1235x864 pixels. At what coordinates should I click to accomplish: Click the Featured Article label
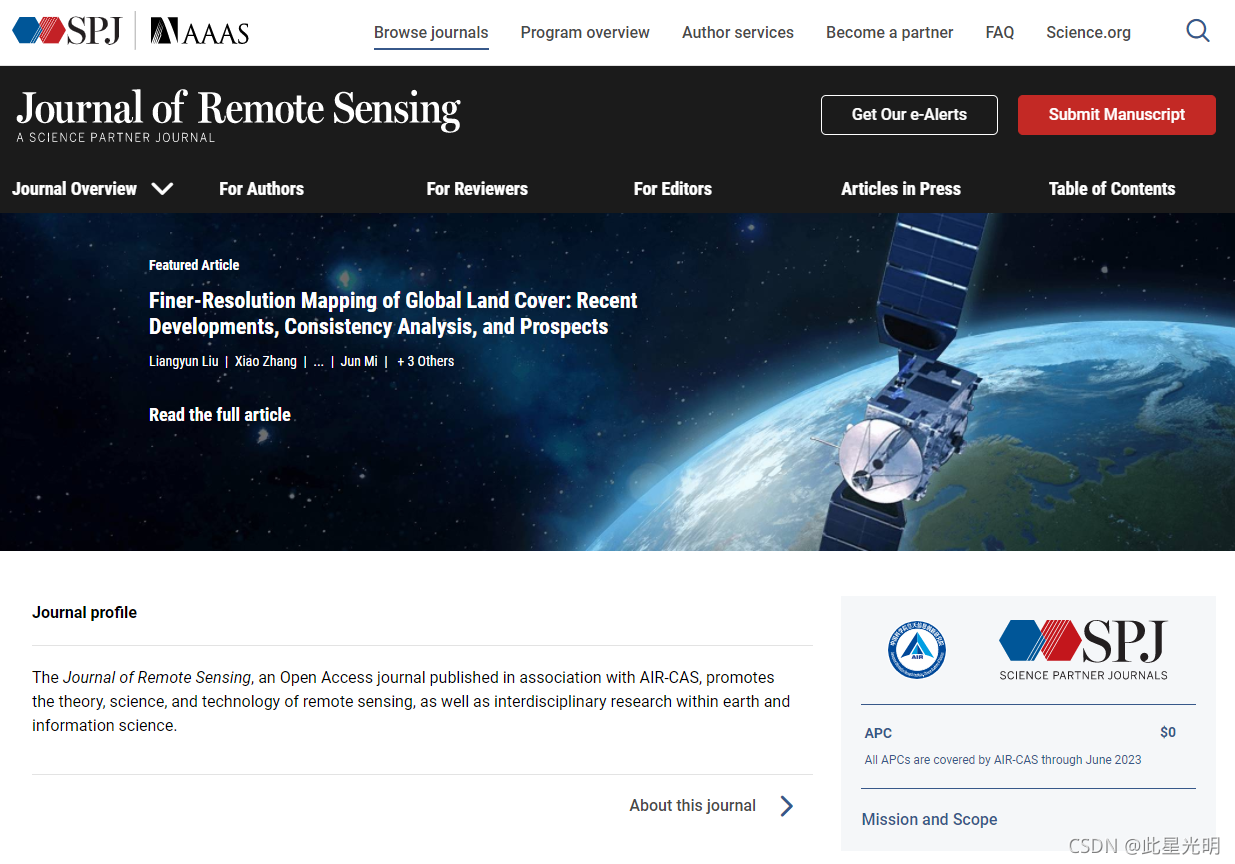194,265
